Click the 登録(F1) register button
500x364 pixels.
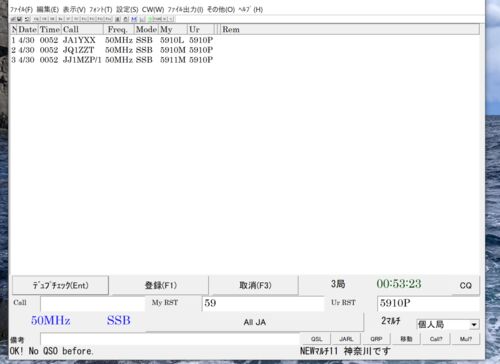pyautogui.click(x=160, y=285)
